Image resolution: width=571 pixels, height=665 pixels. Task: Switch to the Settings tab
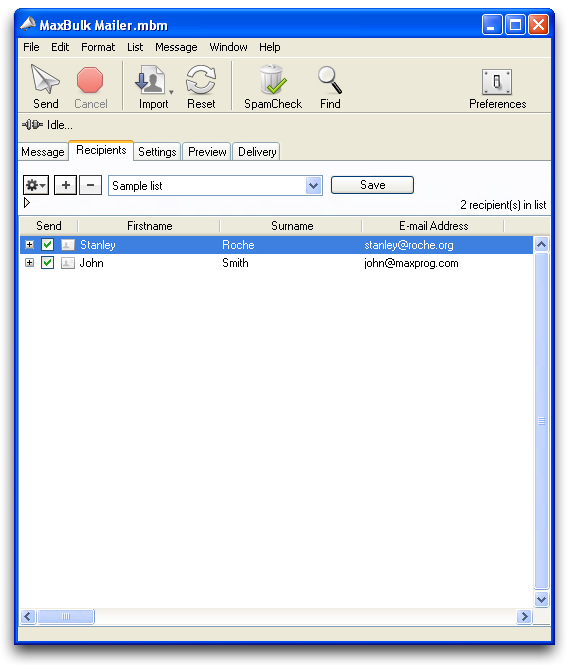tap(157, 152)
